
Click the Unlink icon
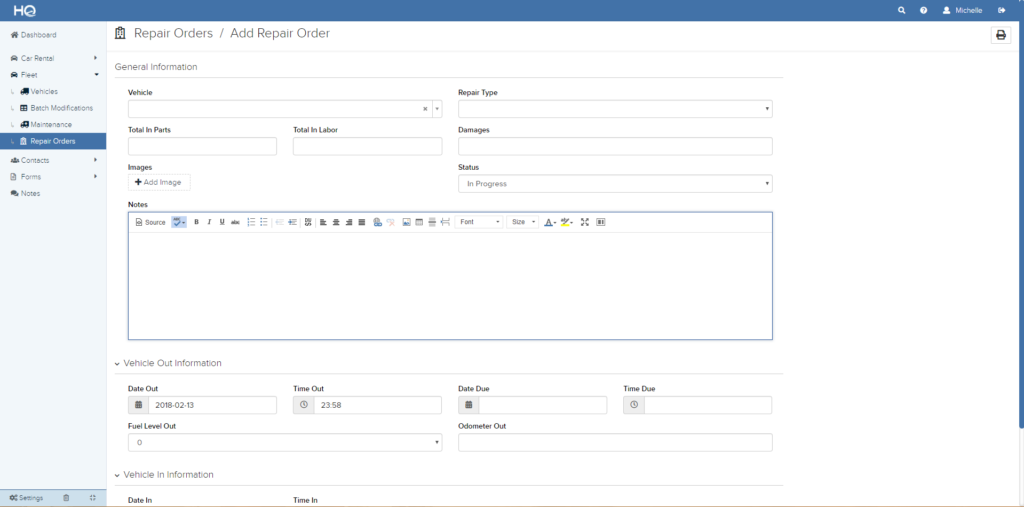[x=391, y=222]
